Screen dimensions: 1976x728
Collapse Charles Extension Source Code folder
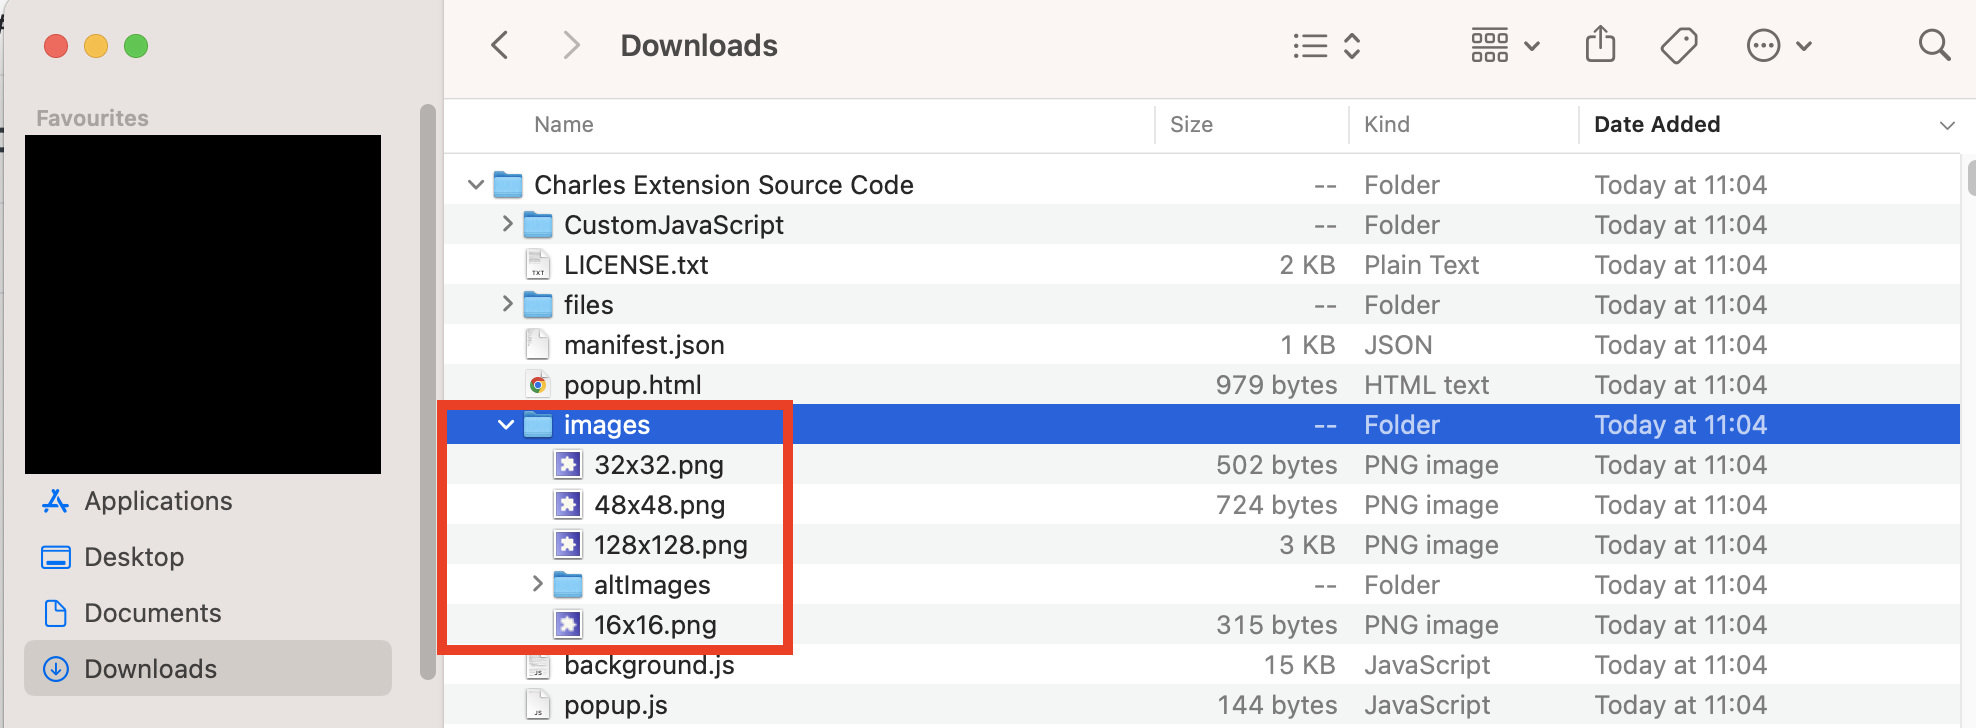point(476,185)
